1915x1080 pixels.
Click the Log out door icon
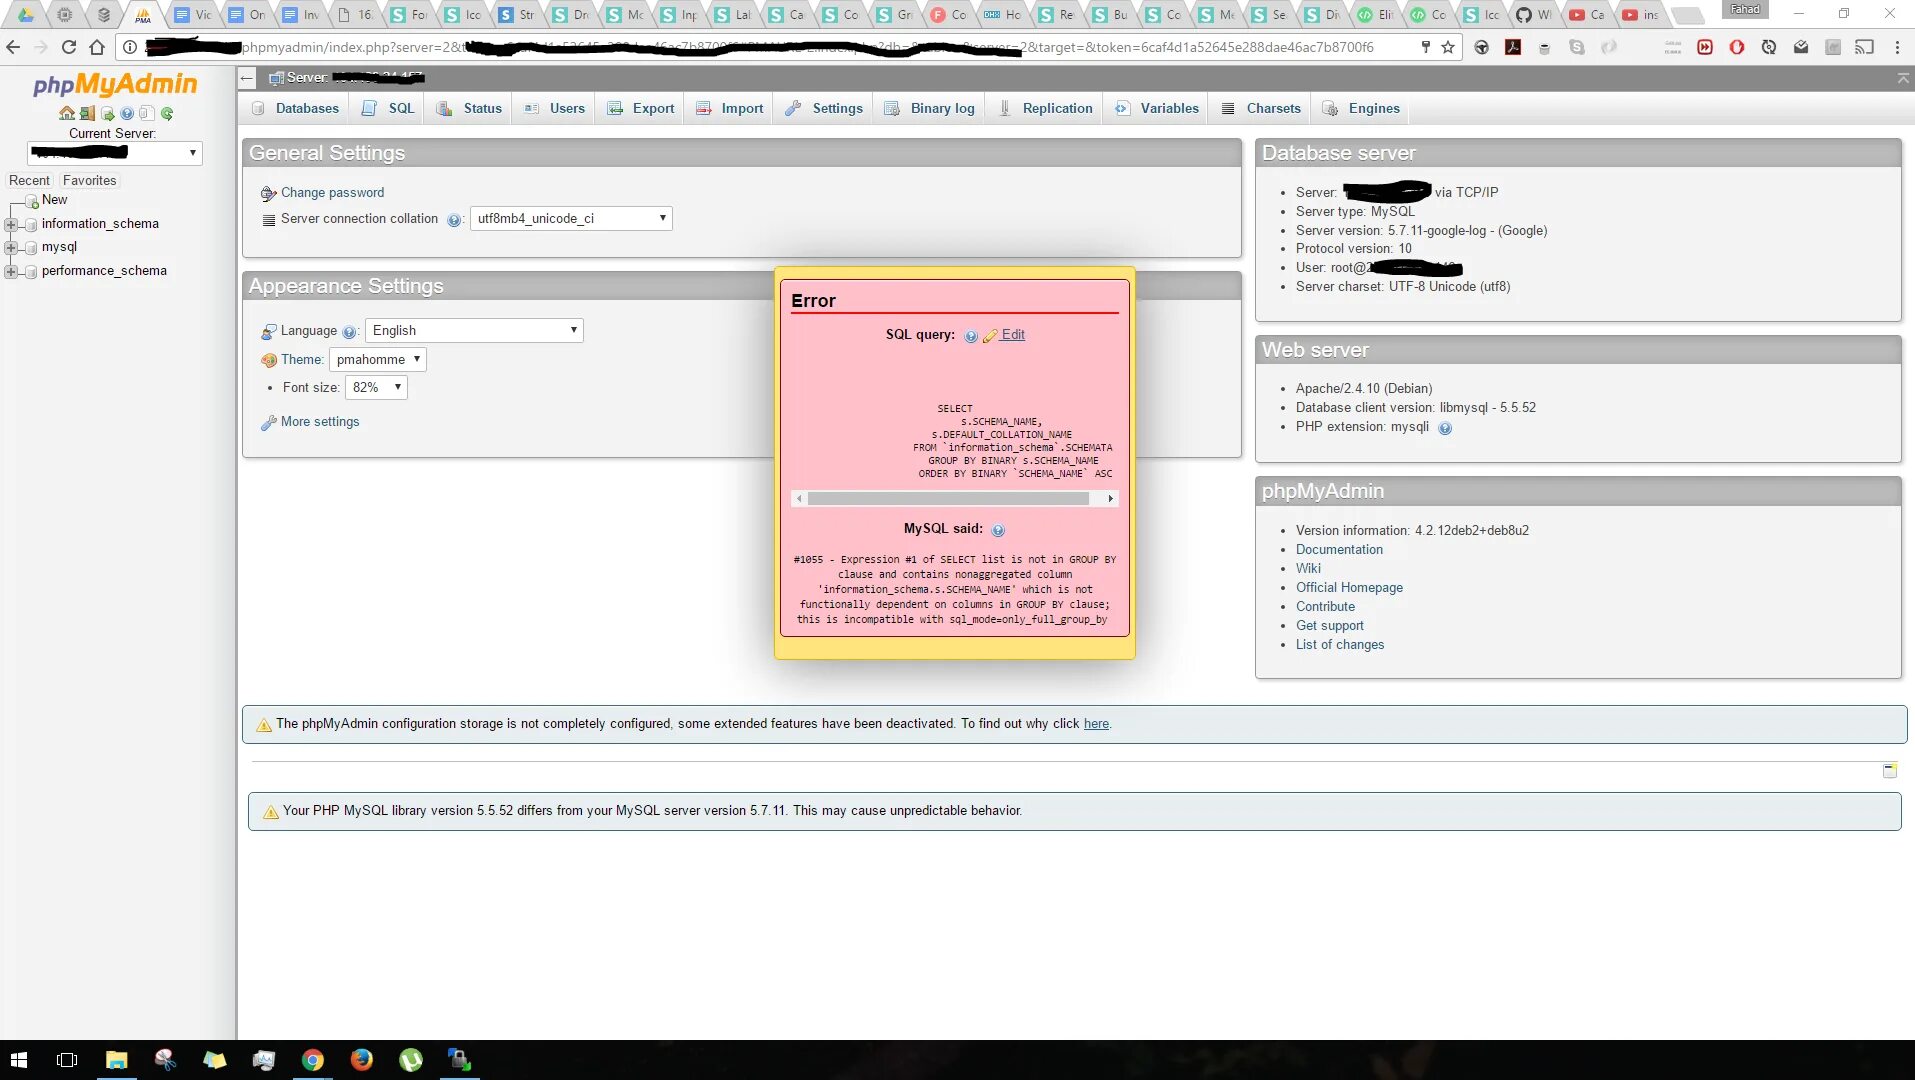[88, 113]
